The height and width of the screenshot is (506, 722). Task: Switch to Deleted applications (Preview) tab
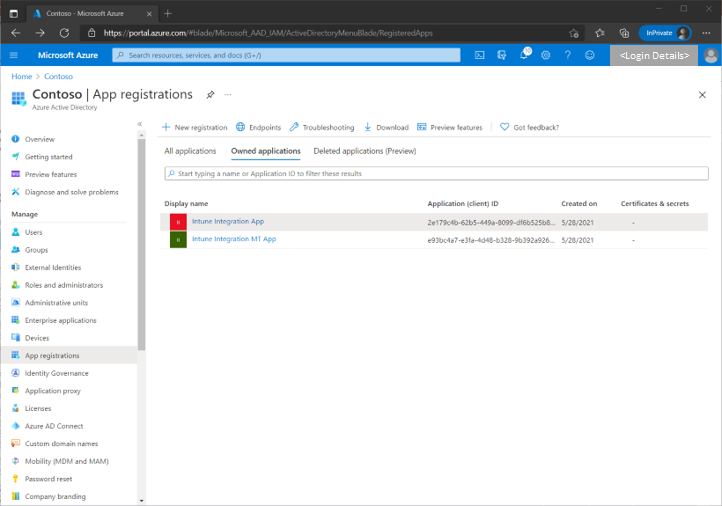365,151
